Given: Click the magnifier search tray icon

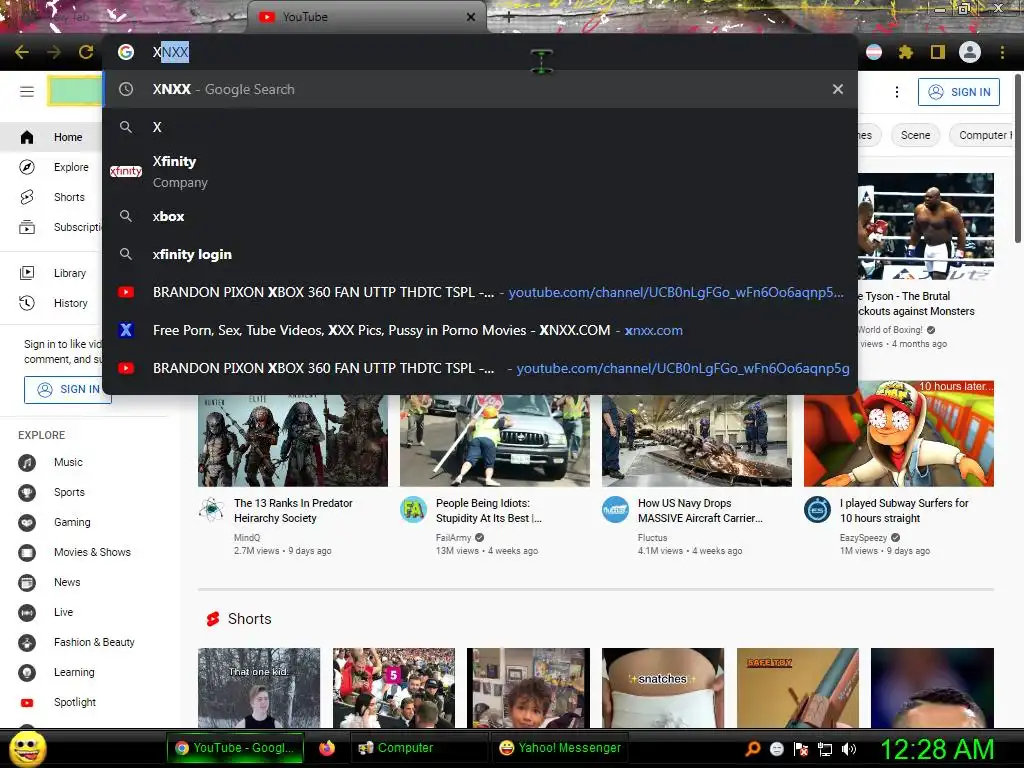Looking at the screenshot, I should [752, 749].
